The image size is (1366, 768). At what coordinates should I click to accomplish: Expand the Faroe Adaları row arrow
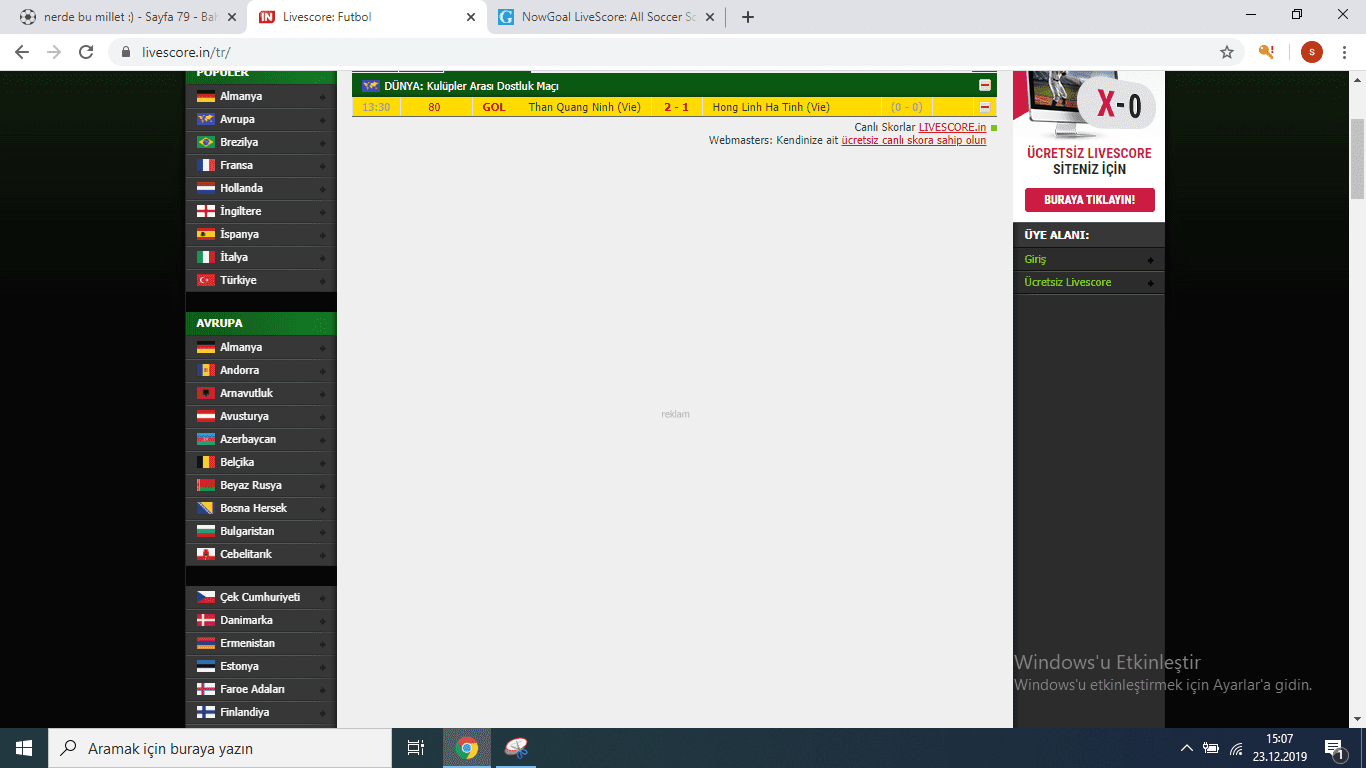tap(322, 690)
